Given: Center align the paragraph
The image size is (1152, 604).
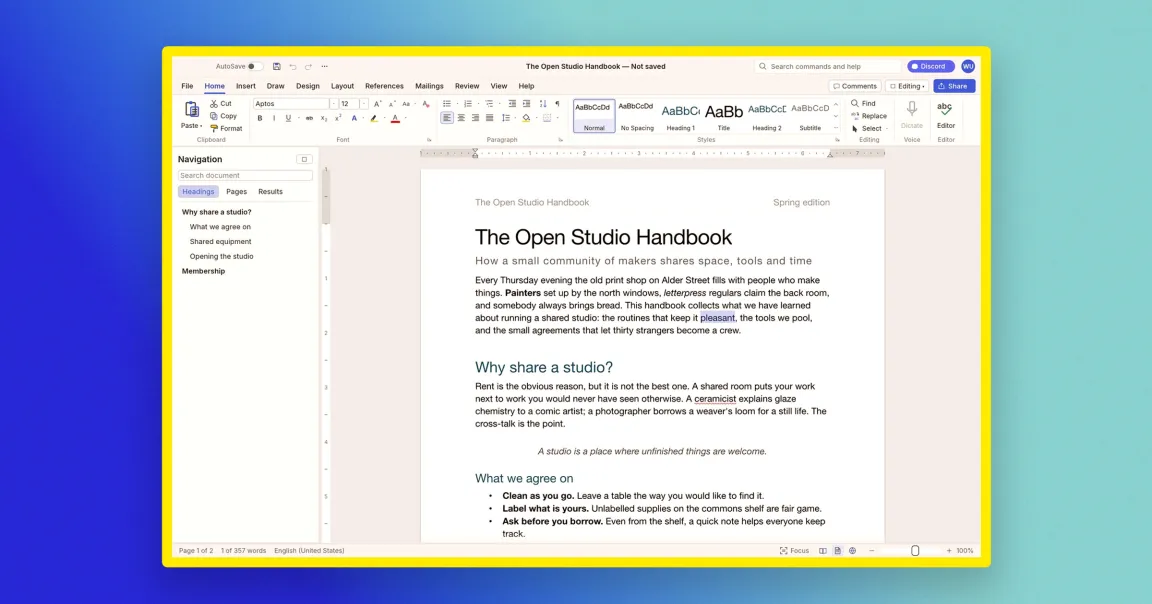Looking at the screenshot, I should pos(461,118).
